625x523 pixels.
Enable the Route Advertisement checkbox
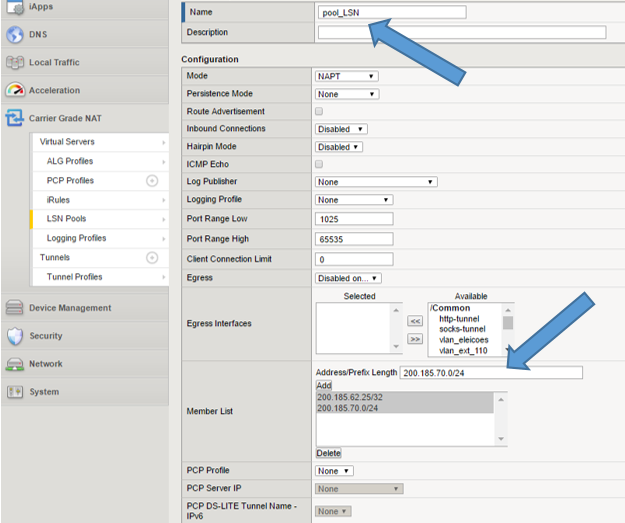tap(319, 111)
